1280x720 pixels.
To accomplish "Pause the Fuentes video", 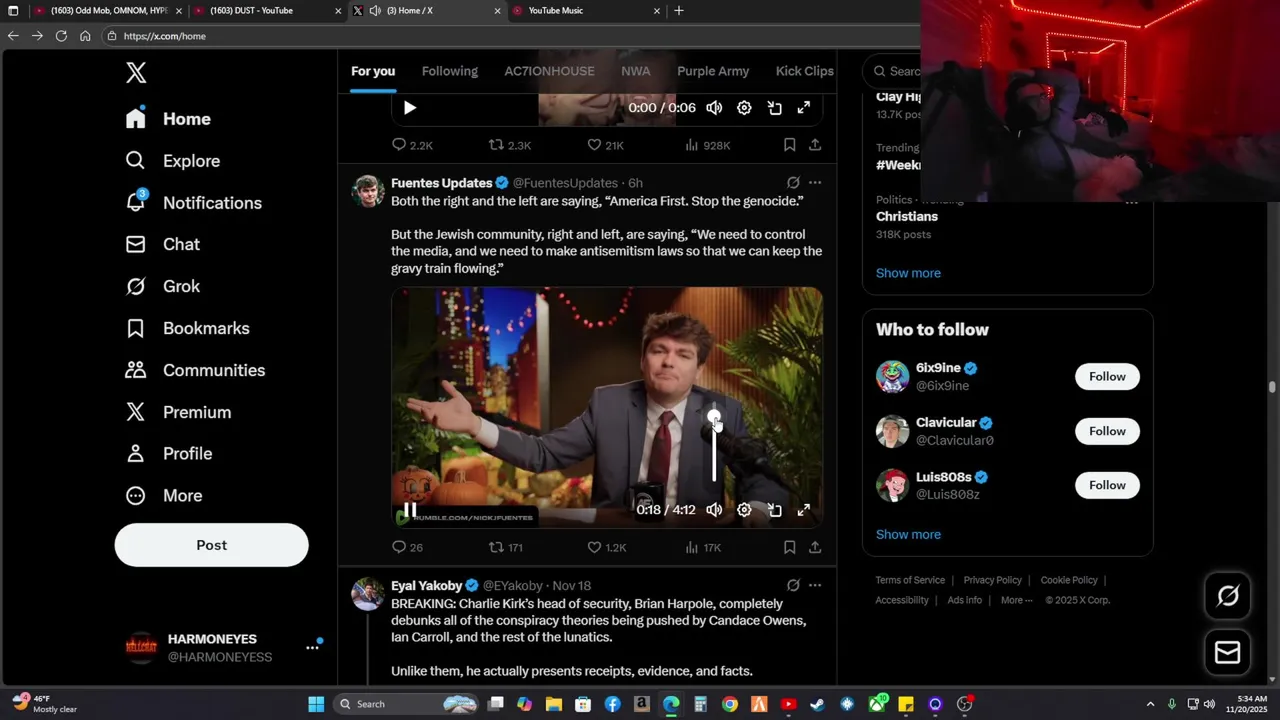I will click(x=409, y=510).
